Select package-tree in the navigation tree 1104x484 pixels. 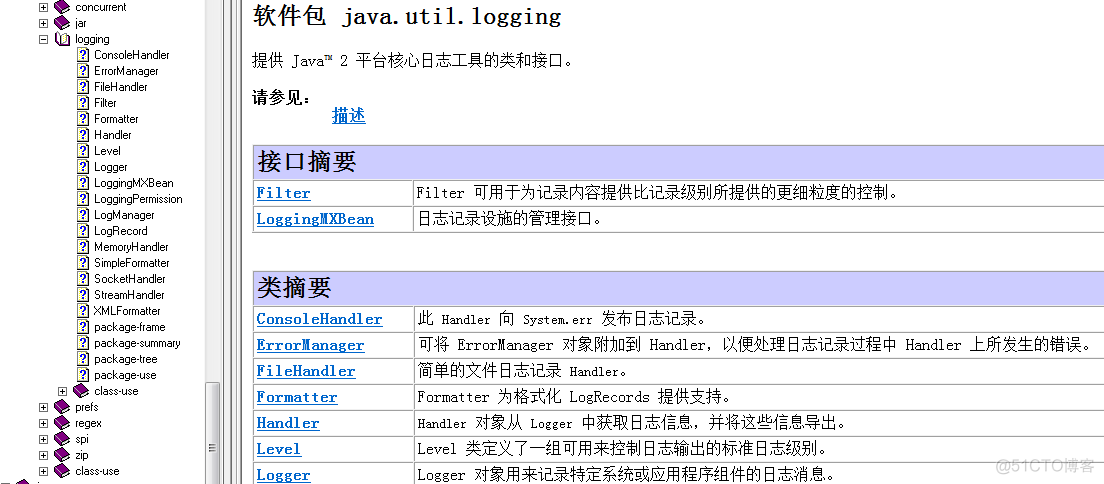[x=125, y=359]
